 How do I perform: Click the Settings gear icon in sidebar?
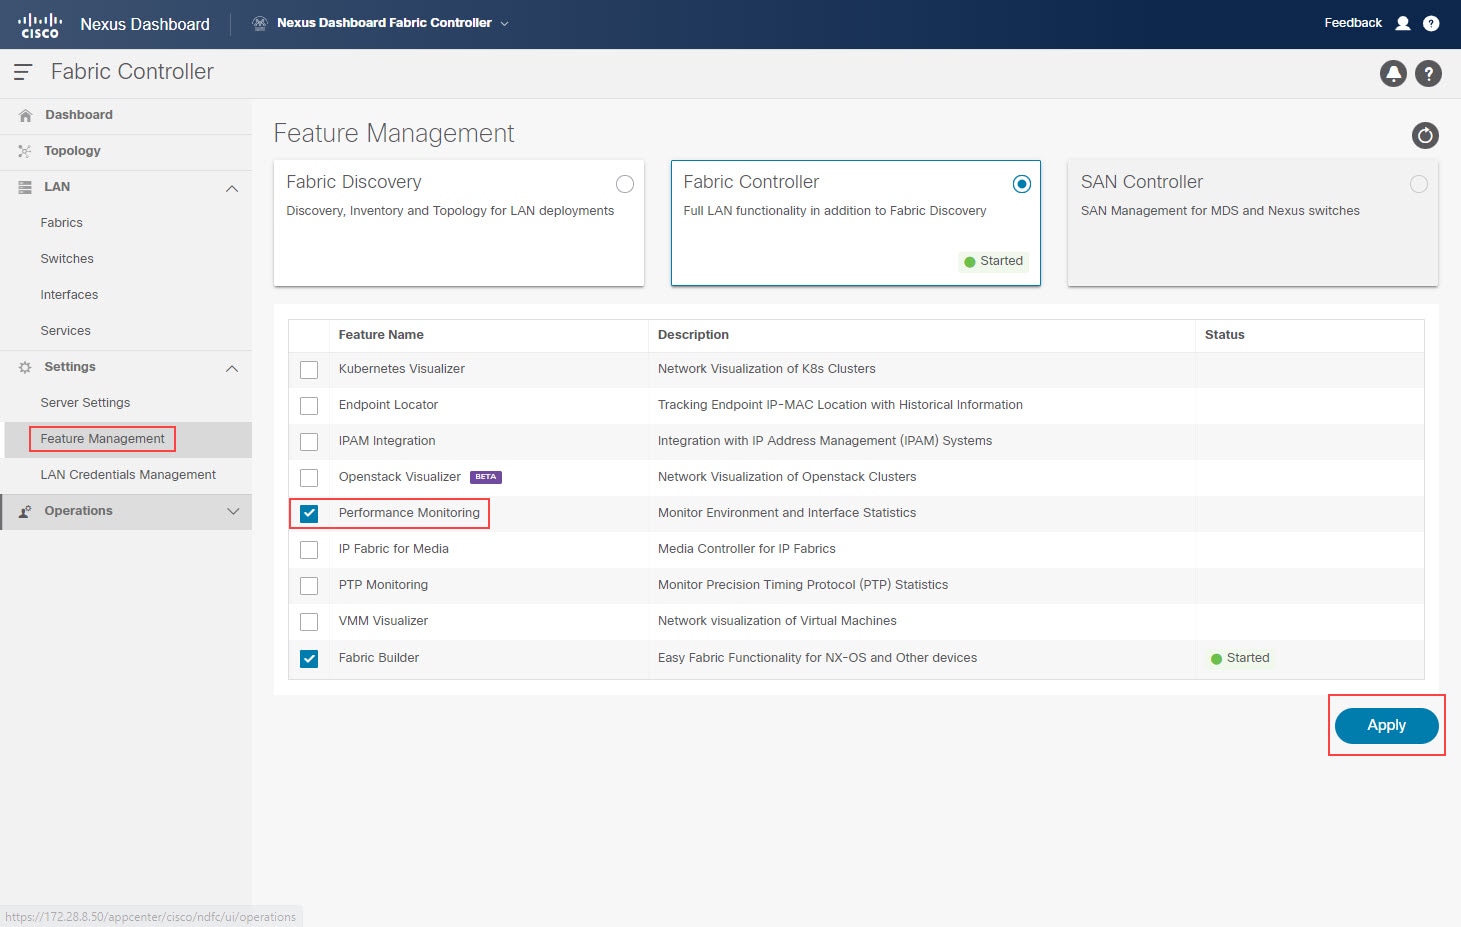click(x=25, y=367)
